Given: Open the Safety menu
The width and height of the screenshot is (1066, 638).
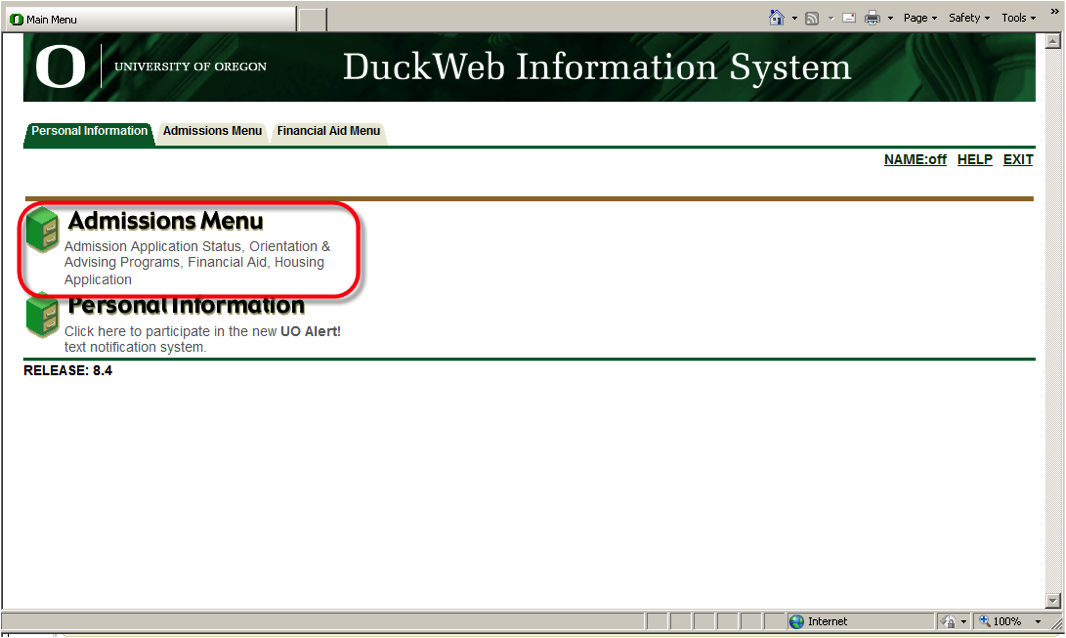Looking at the screenshot, I should tap(969, 18).
